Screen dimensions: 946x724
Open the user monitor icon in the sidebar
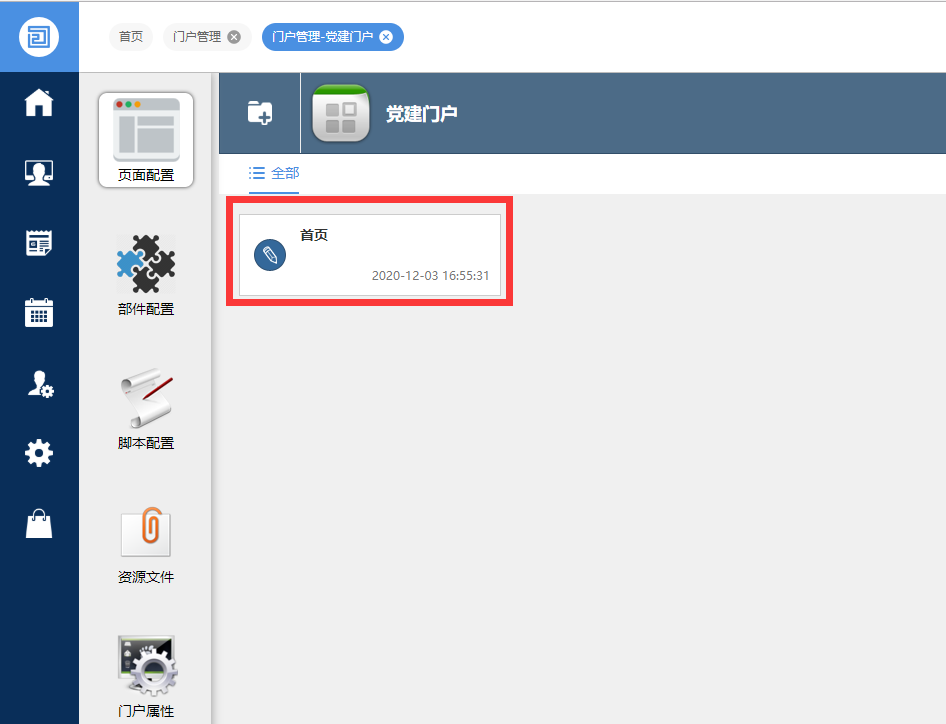pos(39,173)
